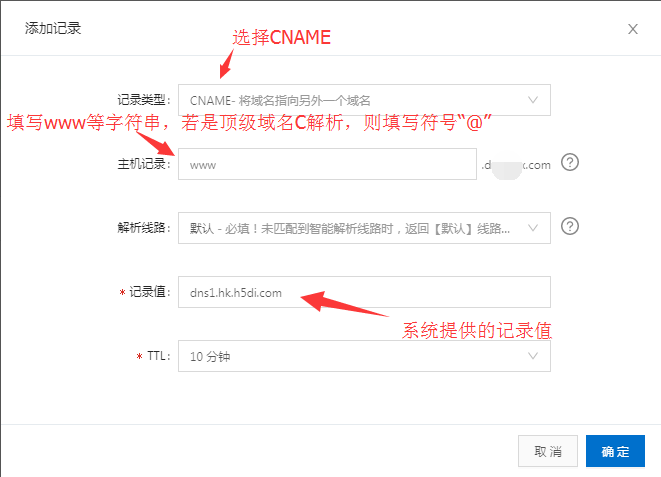
Task: Click the chevron arrow in 解析线路 box
Action: tap(533, 228)
